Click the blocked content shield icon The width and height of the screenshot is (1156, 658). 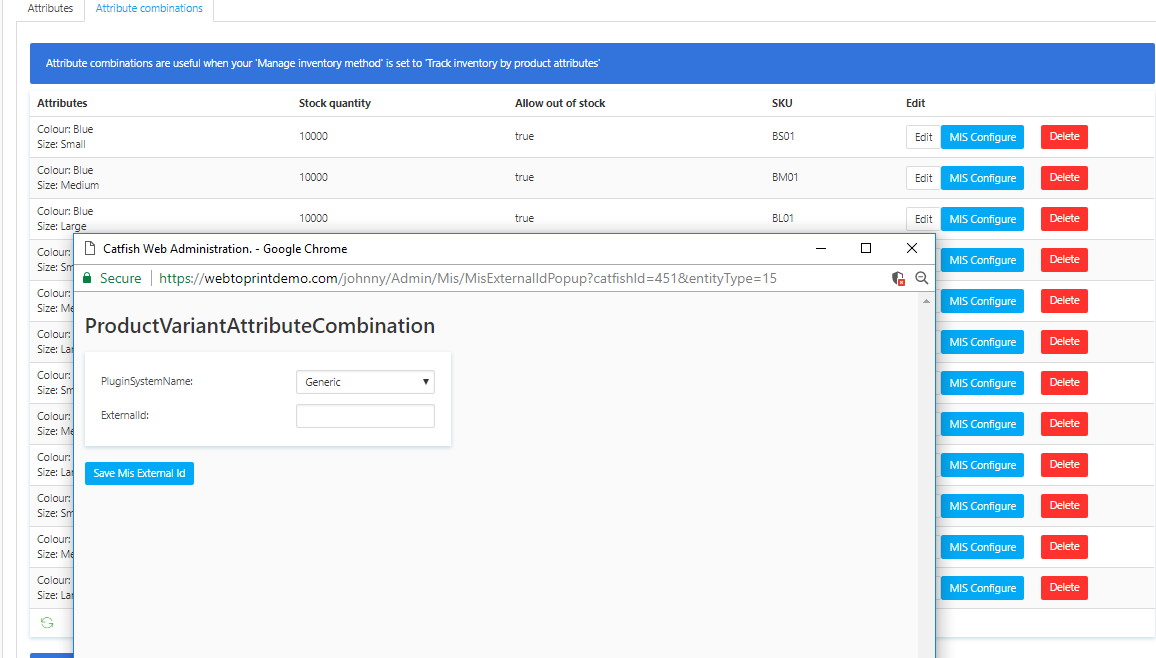tap(898, 278)
